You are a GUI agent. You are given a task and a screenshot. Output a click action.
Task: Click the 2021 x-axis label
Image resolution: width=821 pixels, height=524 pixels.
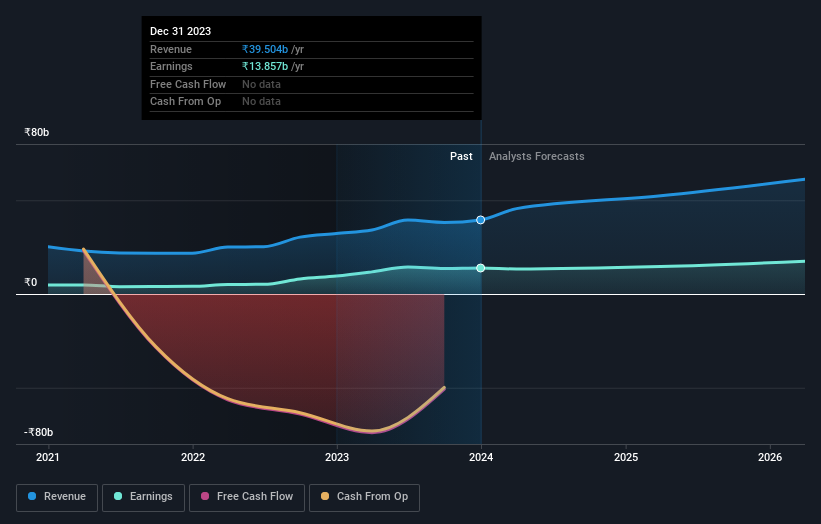tap(48, 457)
